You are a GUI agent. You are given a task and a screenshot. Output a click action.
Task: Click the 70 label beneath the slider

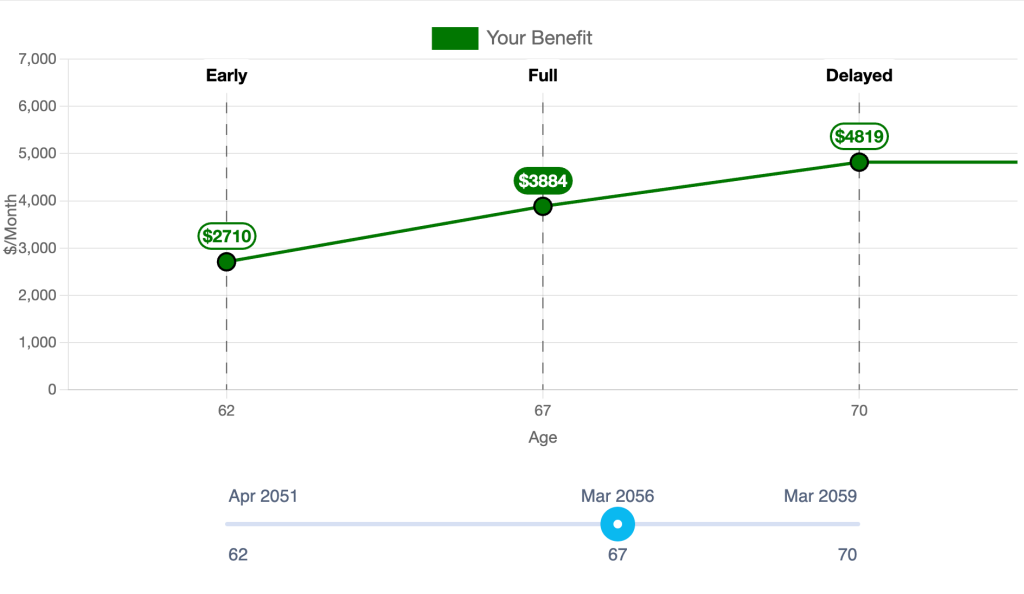(846, 554)
